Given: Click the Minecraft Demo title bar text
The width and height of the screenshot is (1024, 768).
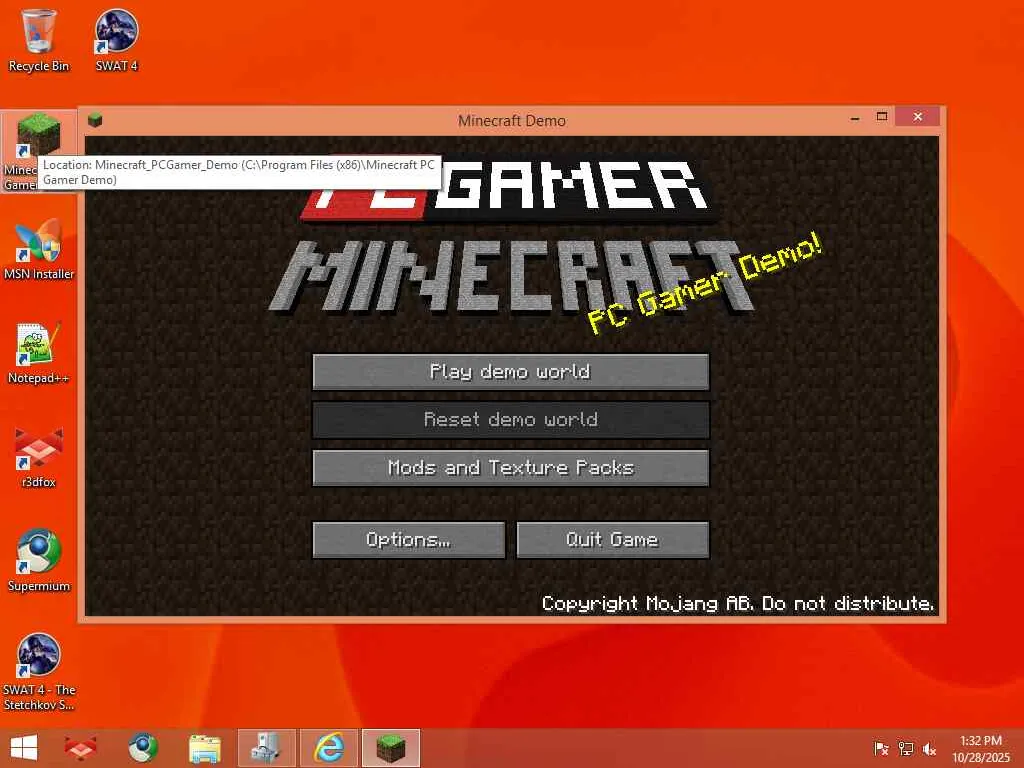Looking at the screenshot, I should [511, 121].
